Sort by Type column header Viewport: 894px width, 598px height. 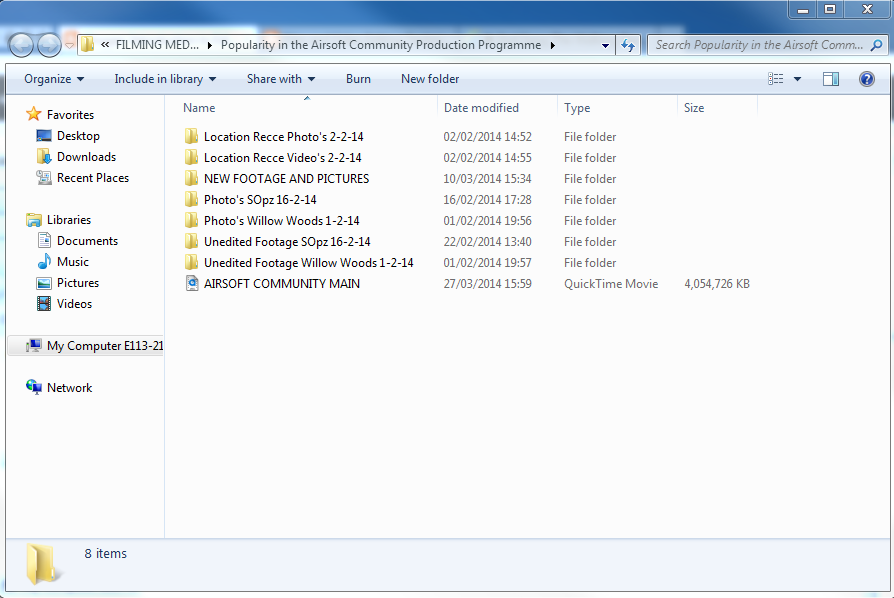(577, 108)
